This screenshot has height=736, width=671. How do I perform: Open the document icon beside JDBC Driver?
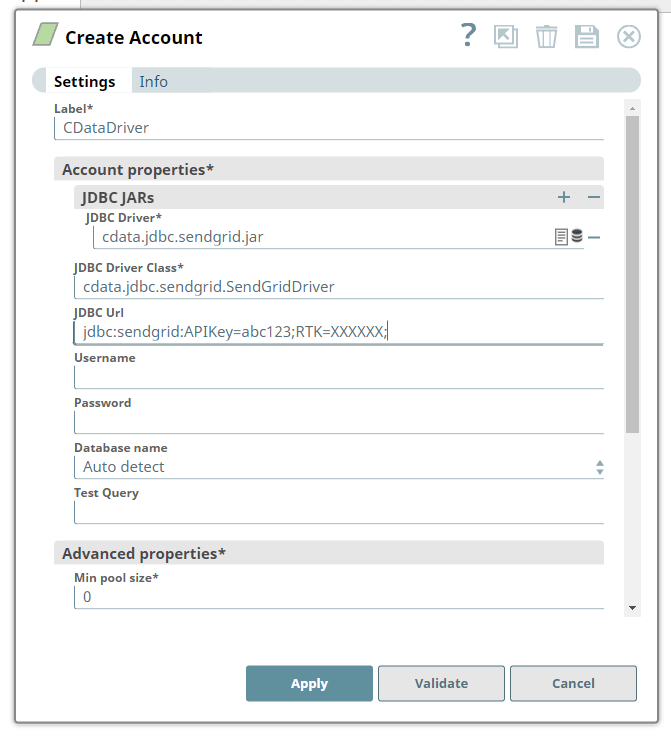[x=562, y=237]
